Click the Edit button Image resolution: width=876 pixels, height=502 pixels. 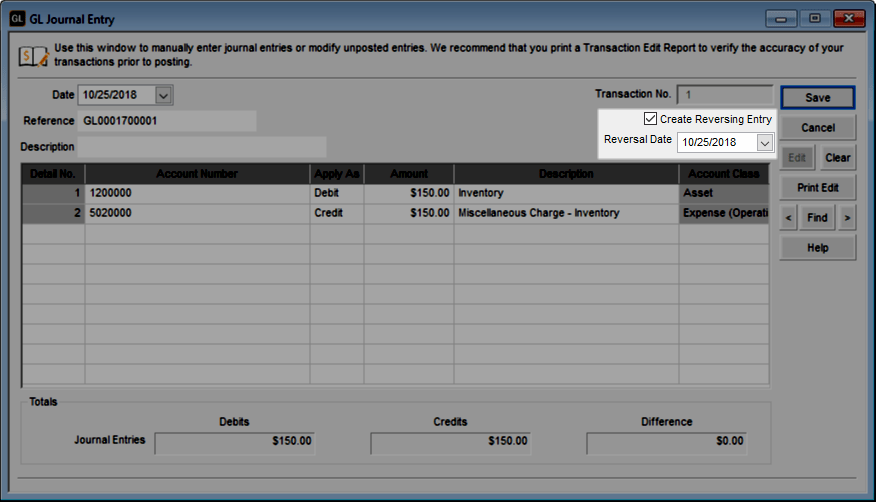[797, 158]
